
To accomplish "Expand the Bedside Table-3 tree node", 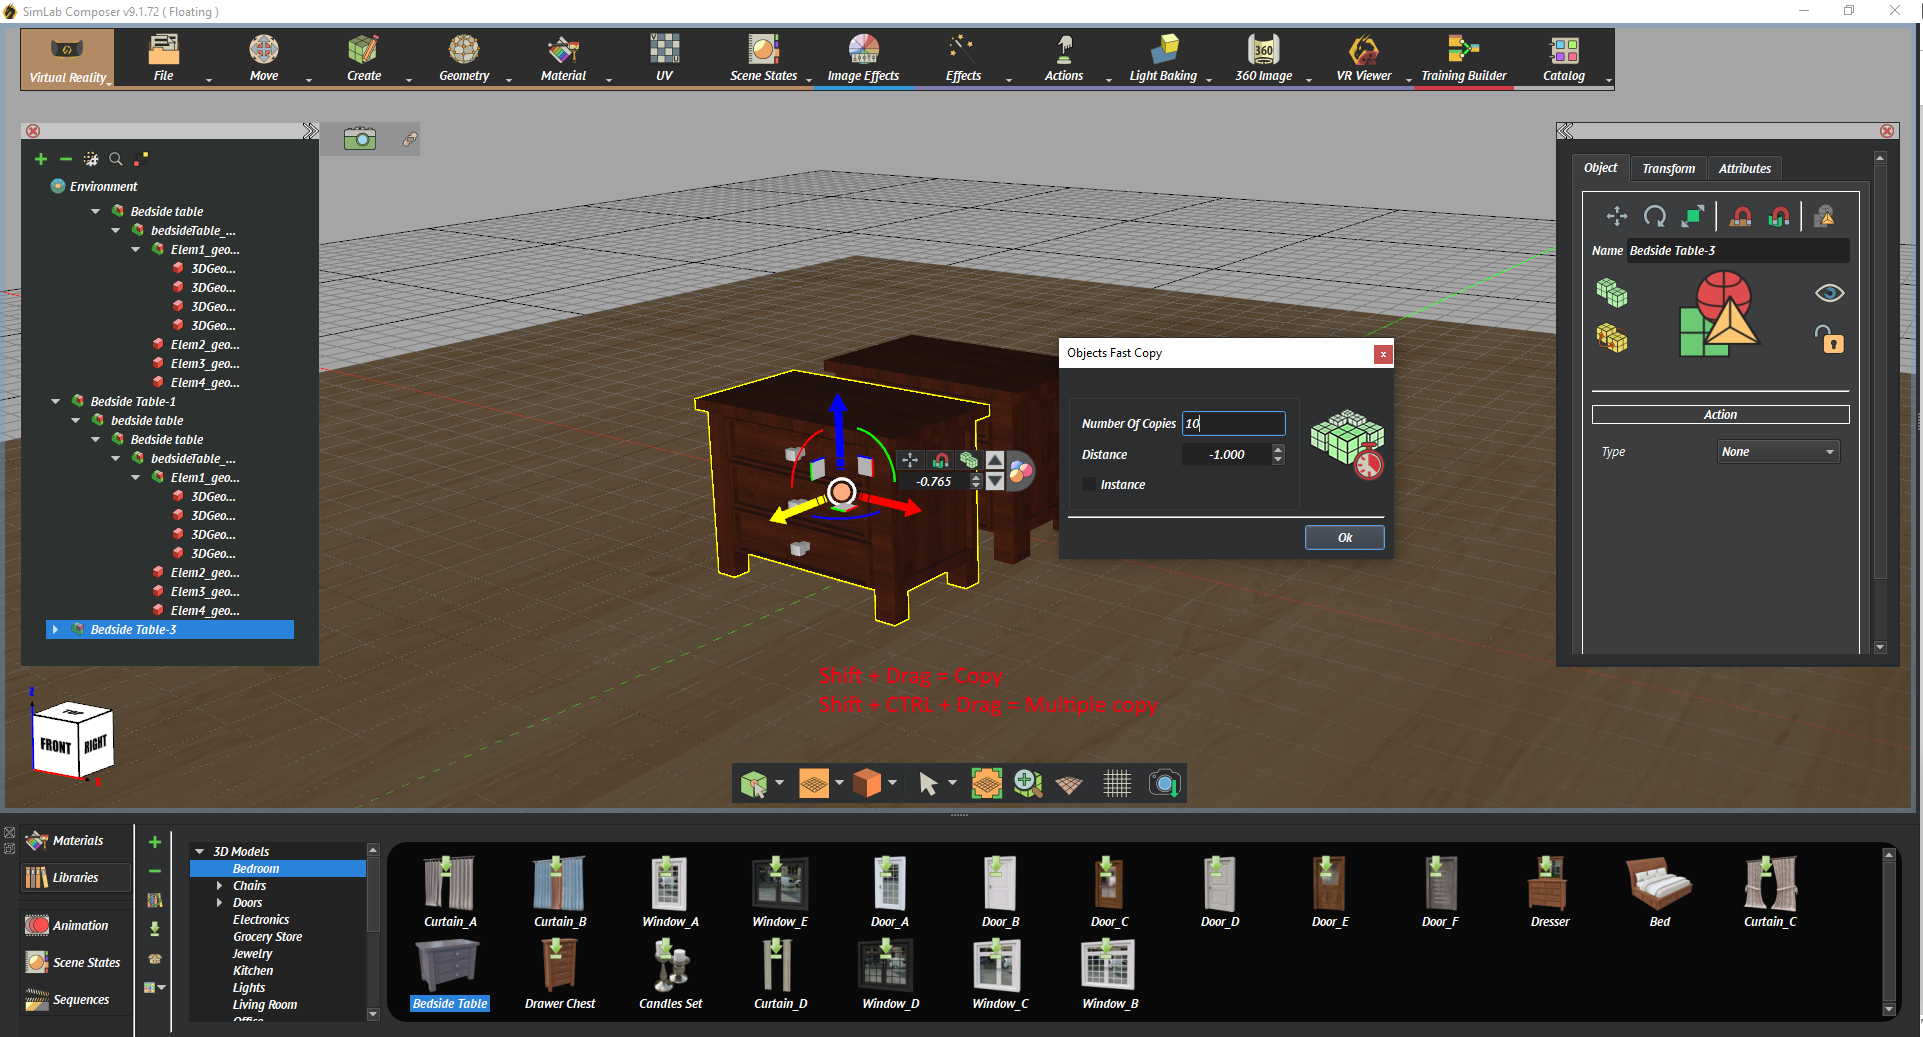I will [56, 630].
